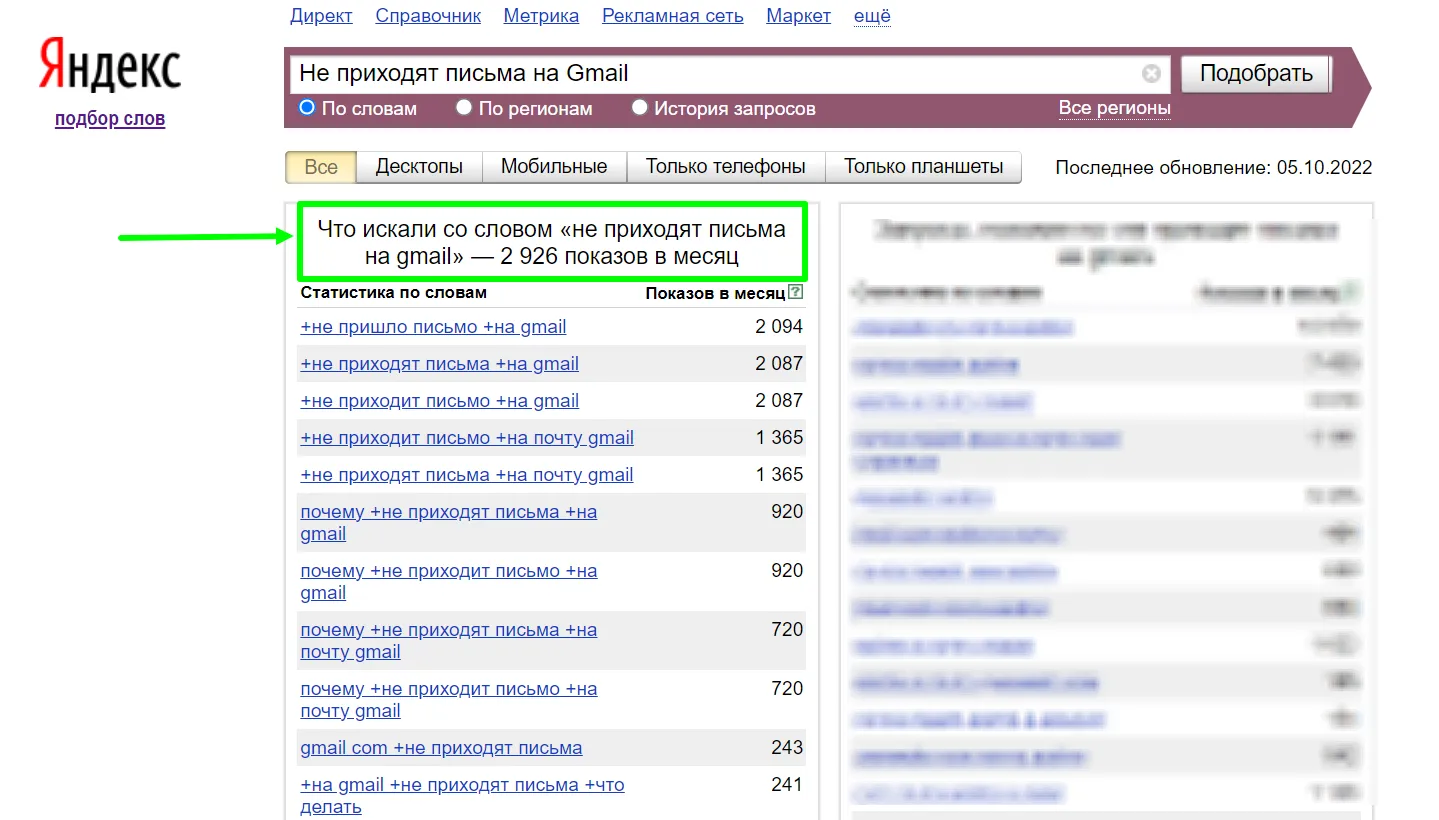Click the Показов в месяц column header
The height and width of the screenshot is (820, 1439).
pos(715,293)
